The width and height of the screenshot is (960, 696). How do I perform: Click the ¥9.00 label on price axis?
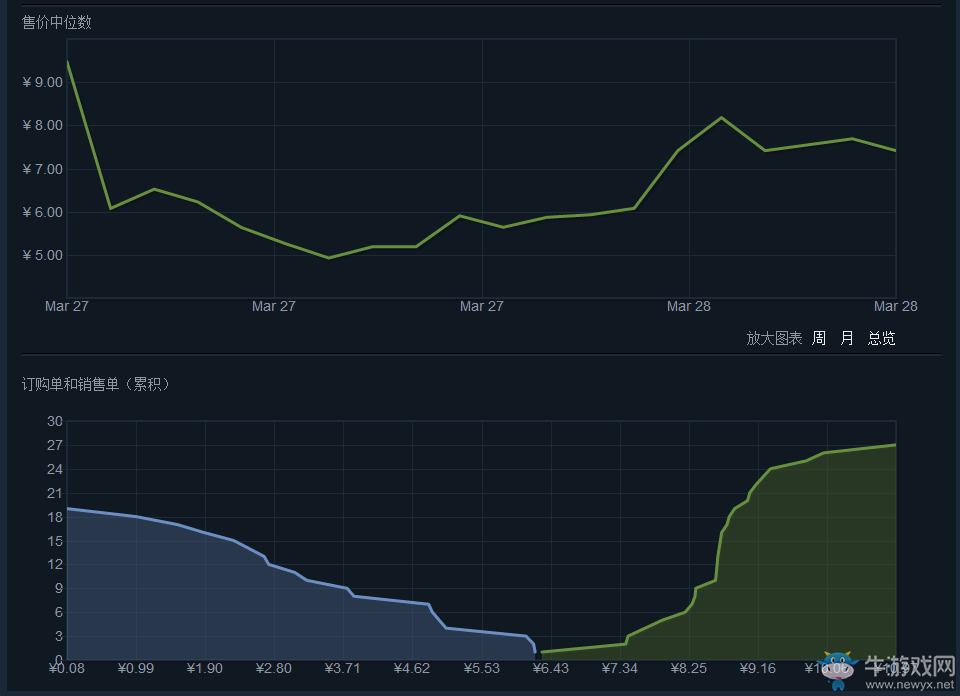[x=42, y=82]
